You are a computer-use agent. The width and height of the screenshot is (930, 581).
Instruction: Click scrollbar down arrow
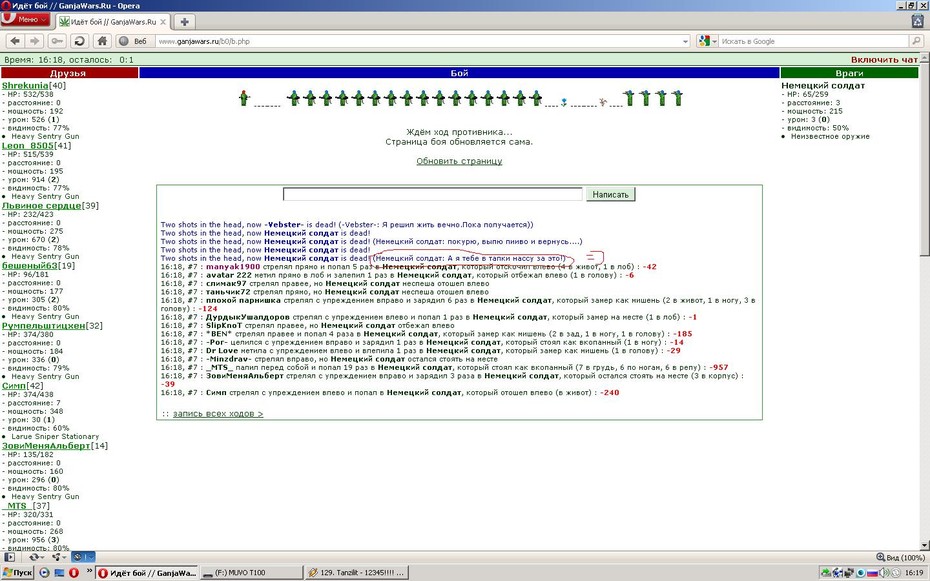[x=924, y=545]
